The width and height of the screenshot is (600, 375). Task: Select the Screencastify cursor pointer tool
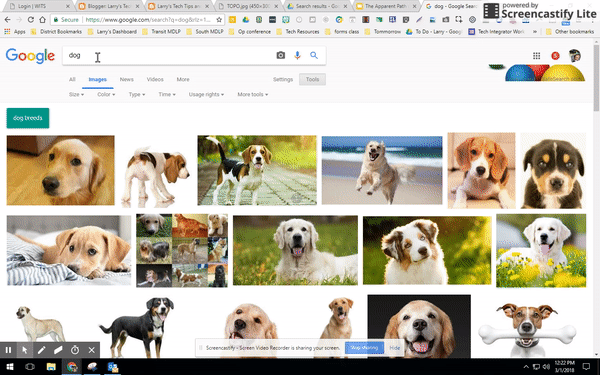coord(25,350)
